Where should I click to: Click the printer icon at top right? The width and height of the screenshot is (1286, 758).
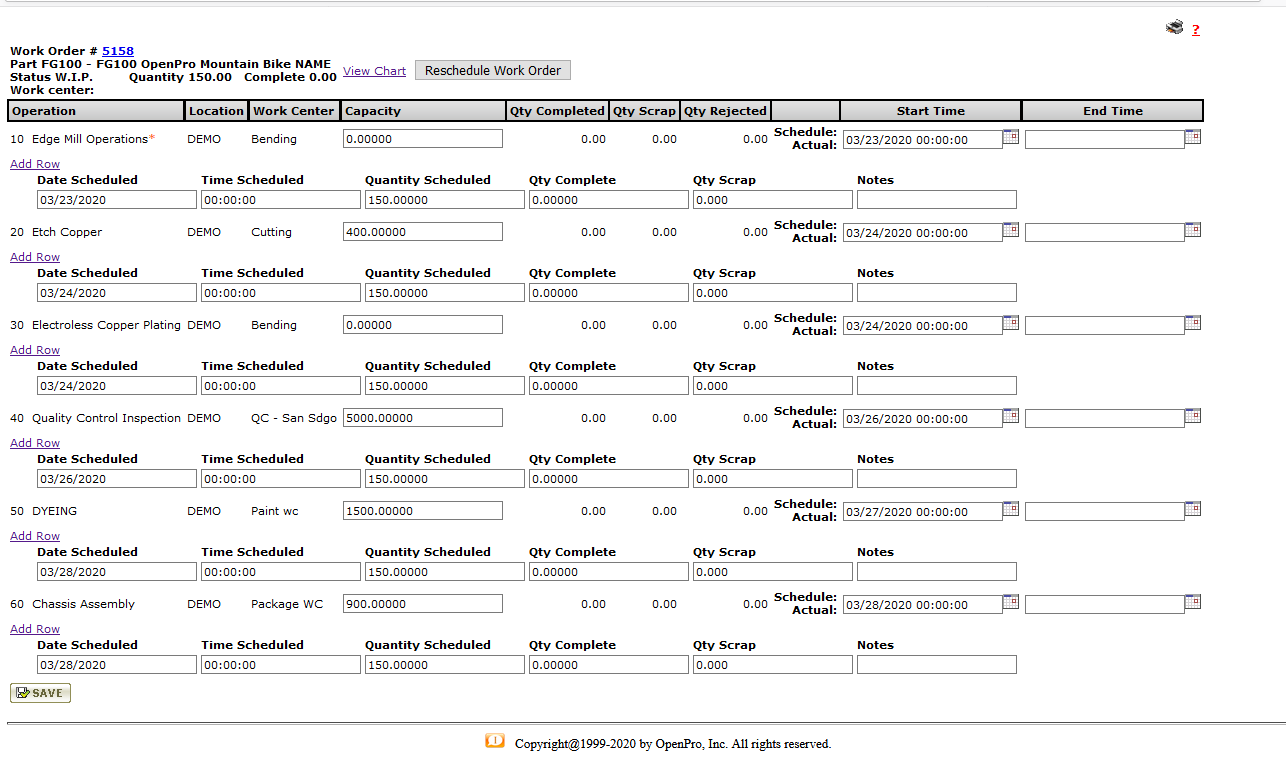[x=1174, y=28]
